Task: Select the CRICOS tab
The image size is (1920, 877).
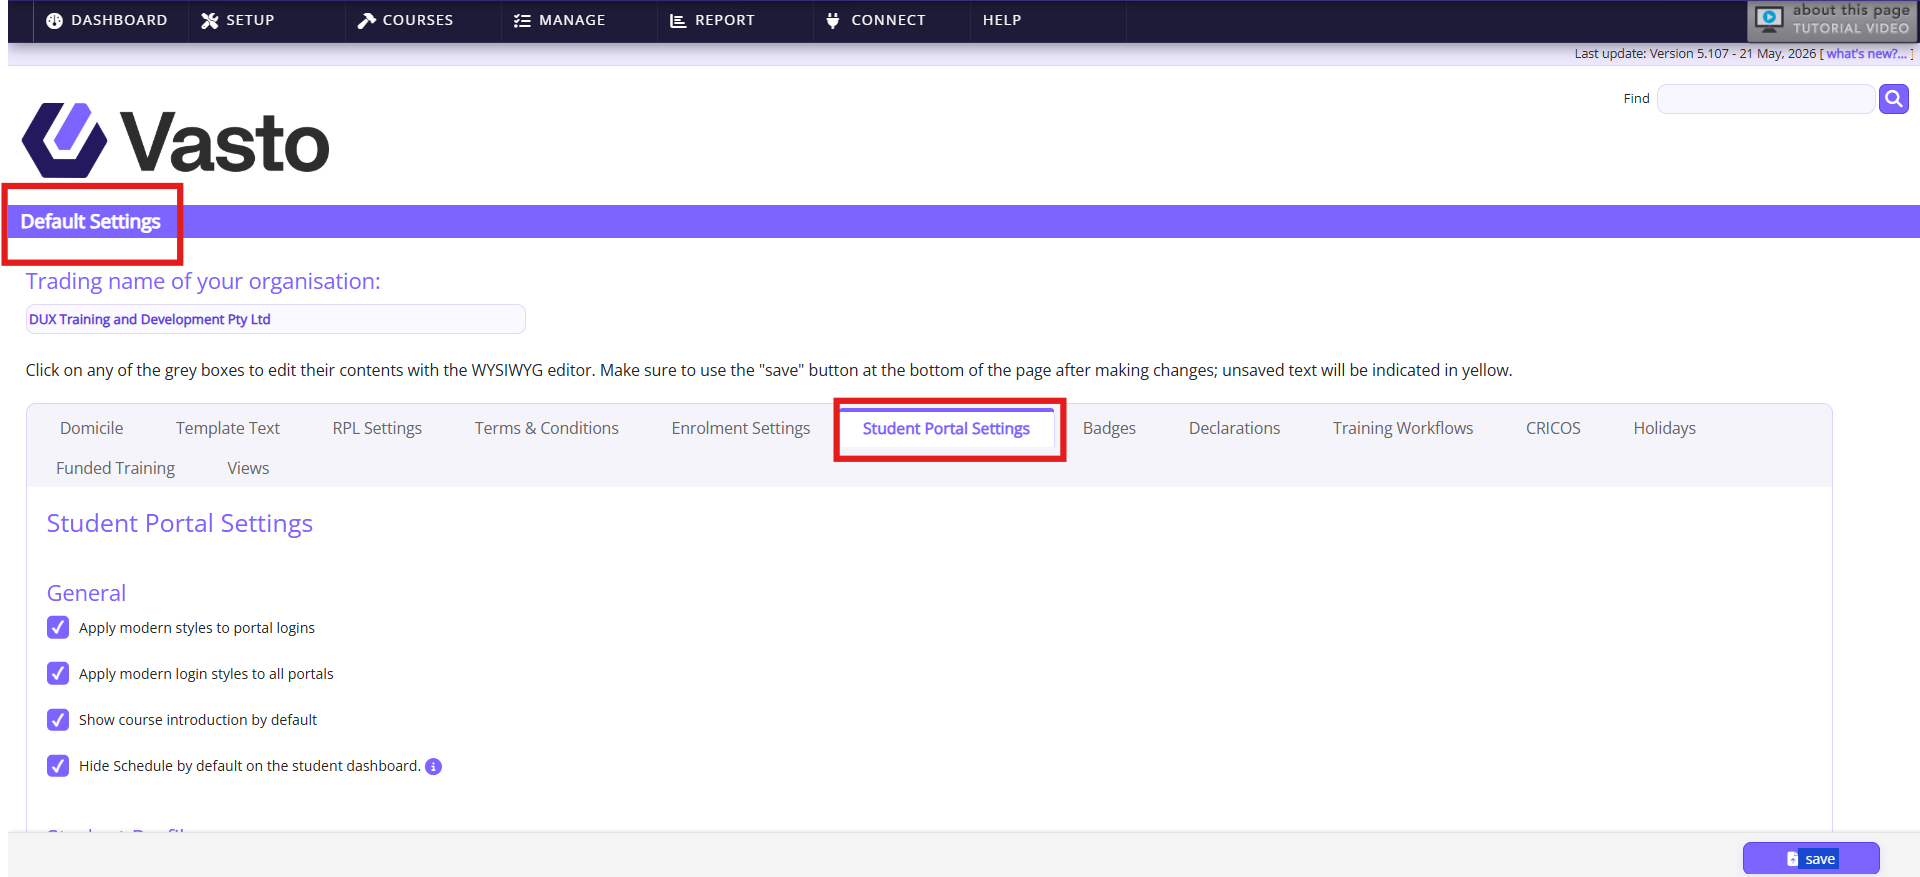Action: pyautogui.click(x=1554, y=428)
